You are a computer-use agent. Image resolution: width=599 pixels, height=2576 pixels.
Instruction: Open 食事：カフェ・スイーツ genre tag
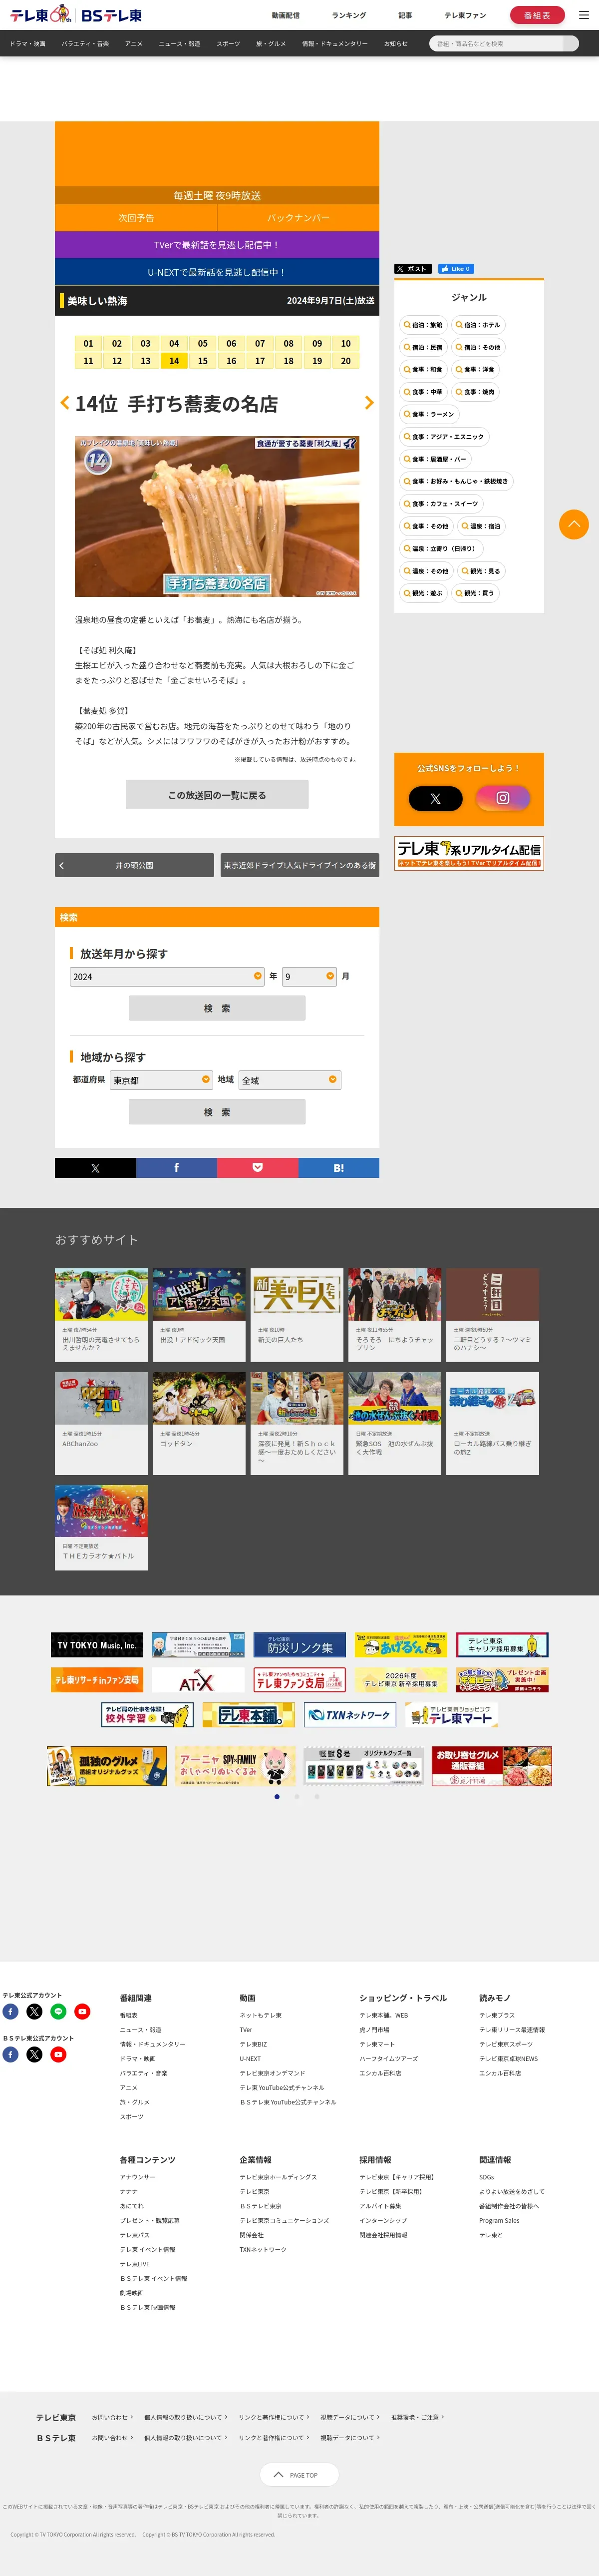click(441, 504)
